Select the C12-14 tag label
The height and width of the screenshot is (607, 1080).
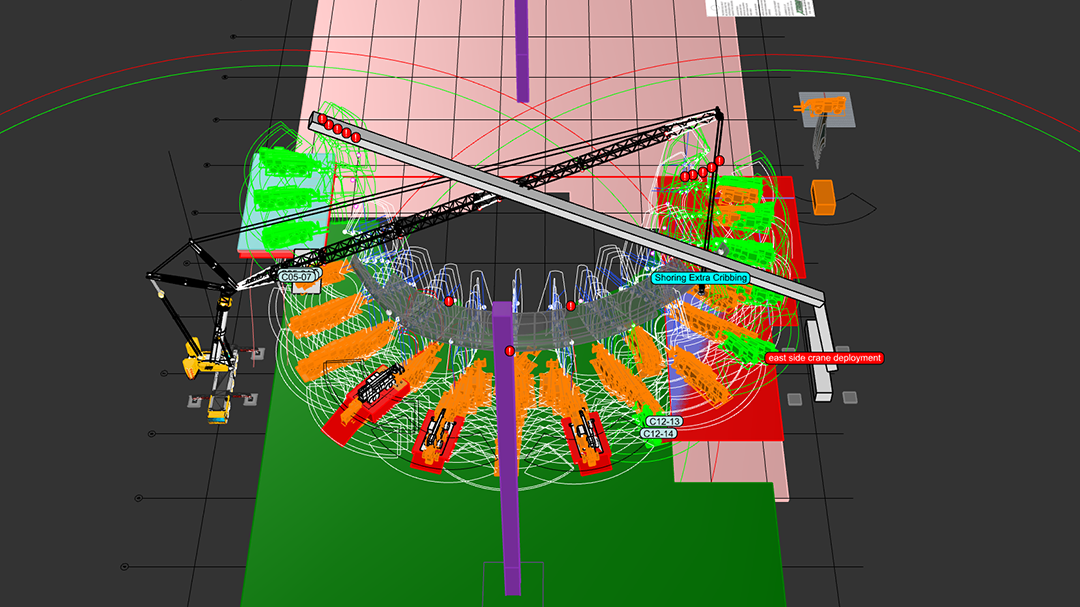[658, 434]
